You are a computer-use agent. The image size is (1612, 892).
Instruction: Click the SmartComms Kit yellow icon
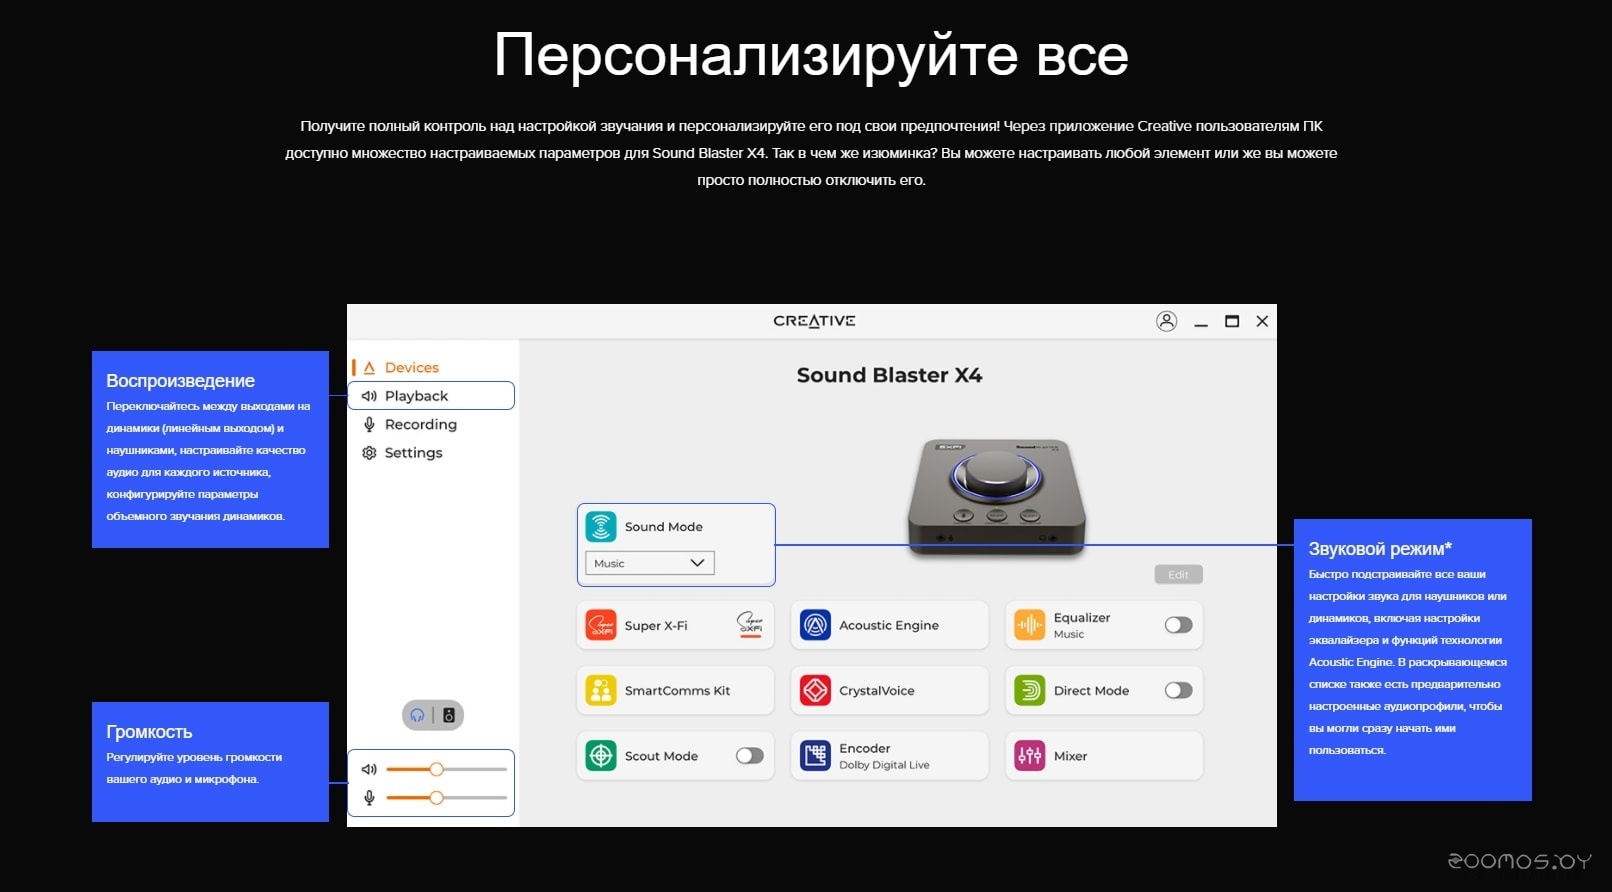601,690
